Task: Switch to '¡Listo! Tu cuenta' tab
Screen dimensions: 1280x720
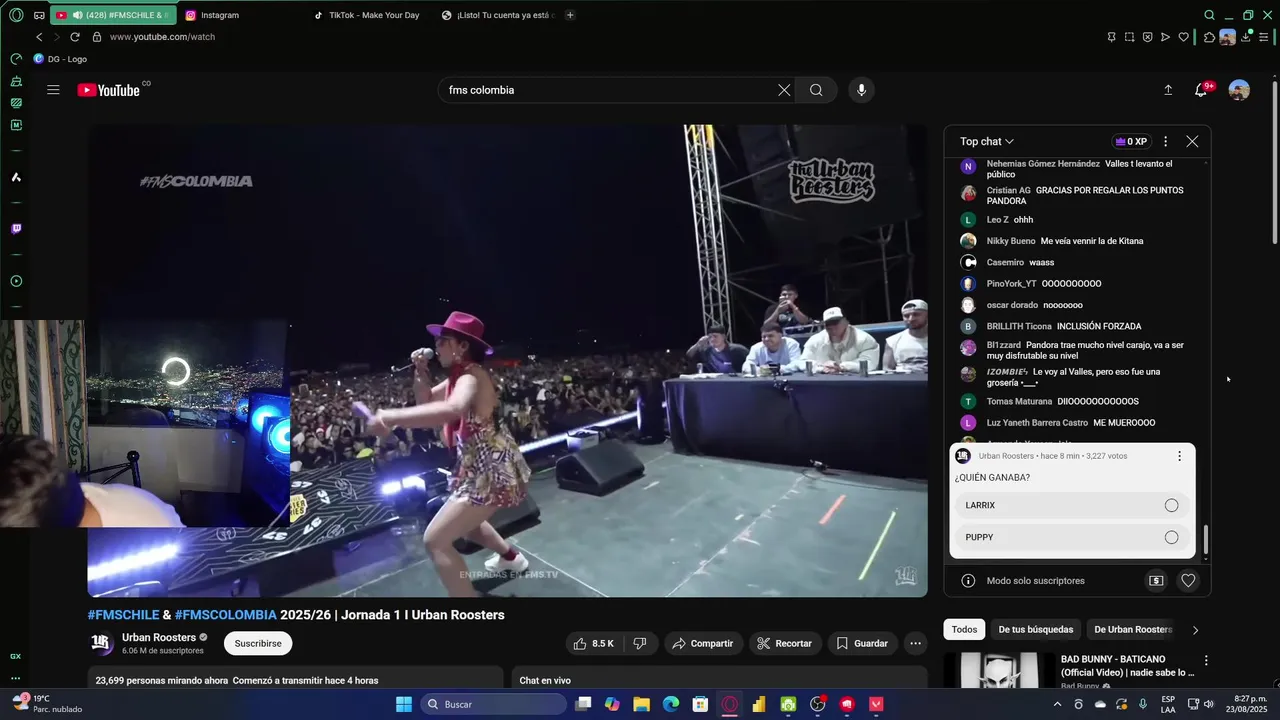Action: point(498,15)
